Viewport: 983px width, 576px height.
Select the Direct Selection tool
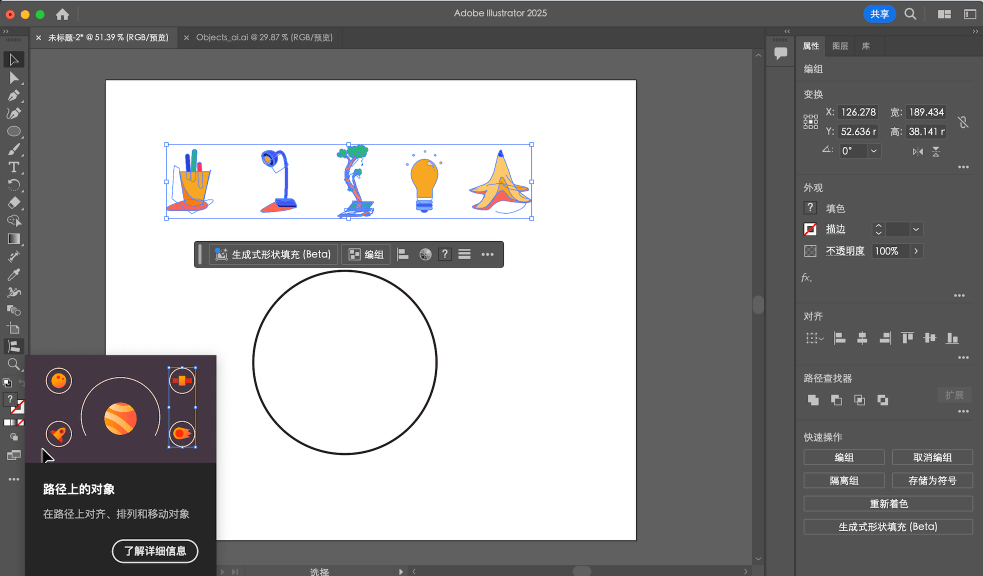[13, 77]
